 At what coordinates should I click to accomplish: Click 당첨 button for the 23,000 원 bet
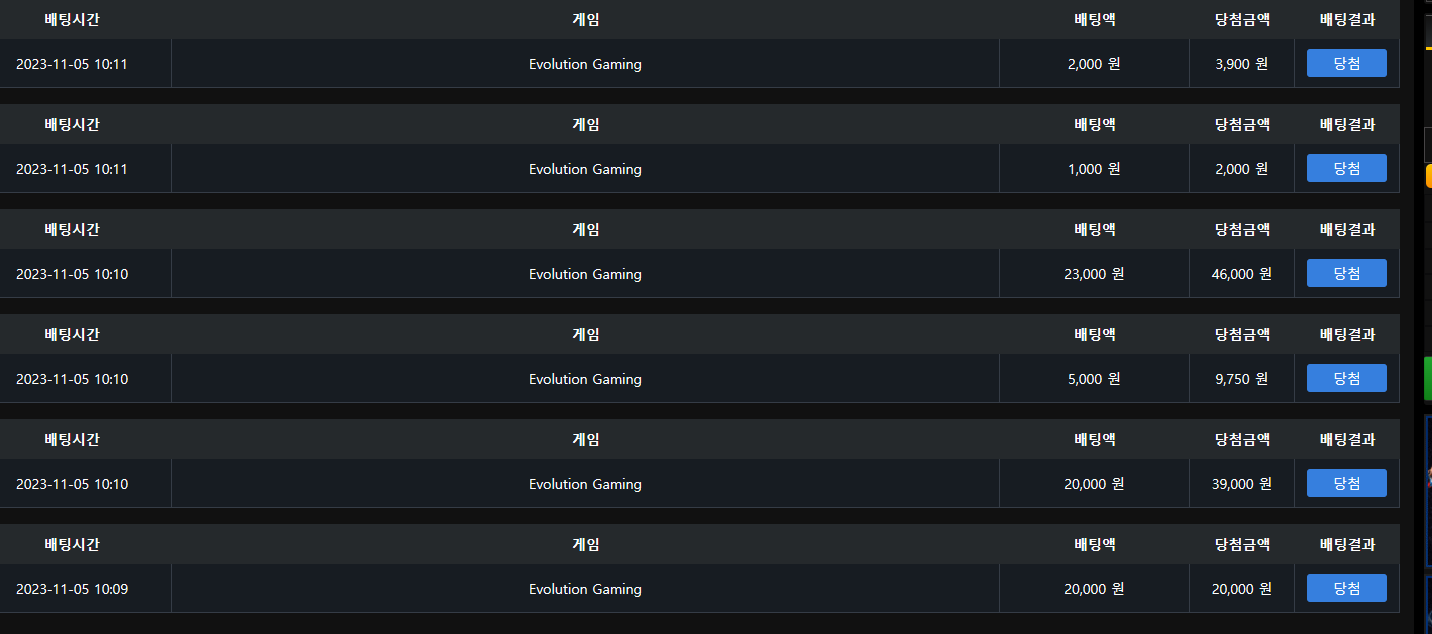point(1346,273)
